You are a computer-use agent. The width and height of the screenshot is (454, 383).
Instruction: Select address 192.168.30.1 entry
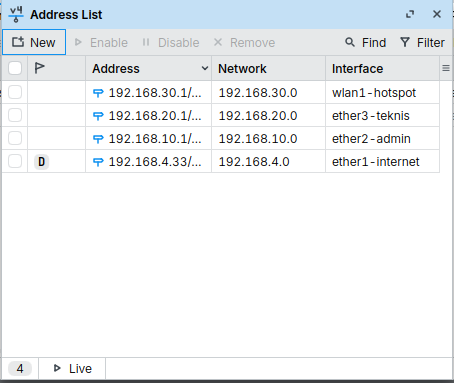(x=155, y=93)
